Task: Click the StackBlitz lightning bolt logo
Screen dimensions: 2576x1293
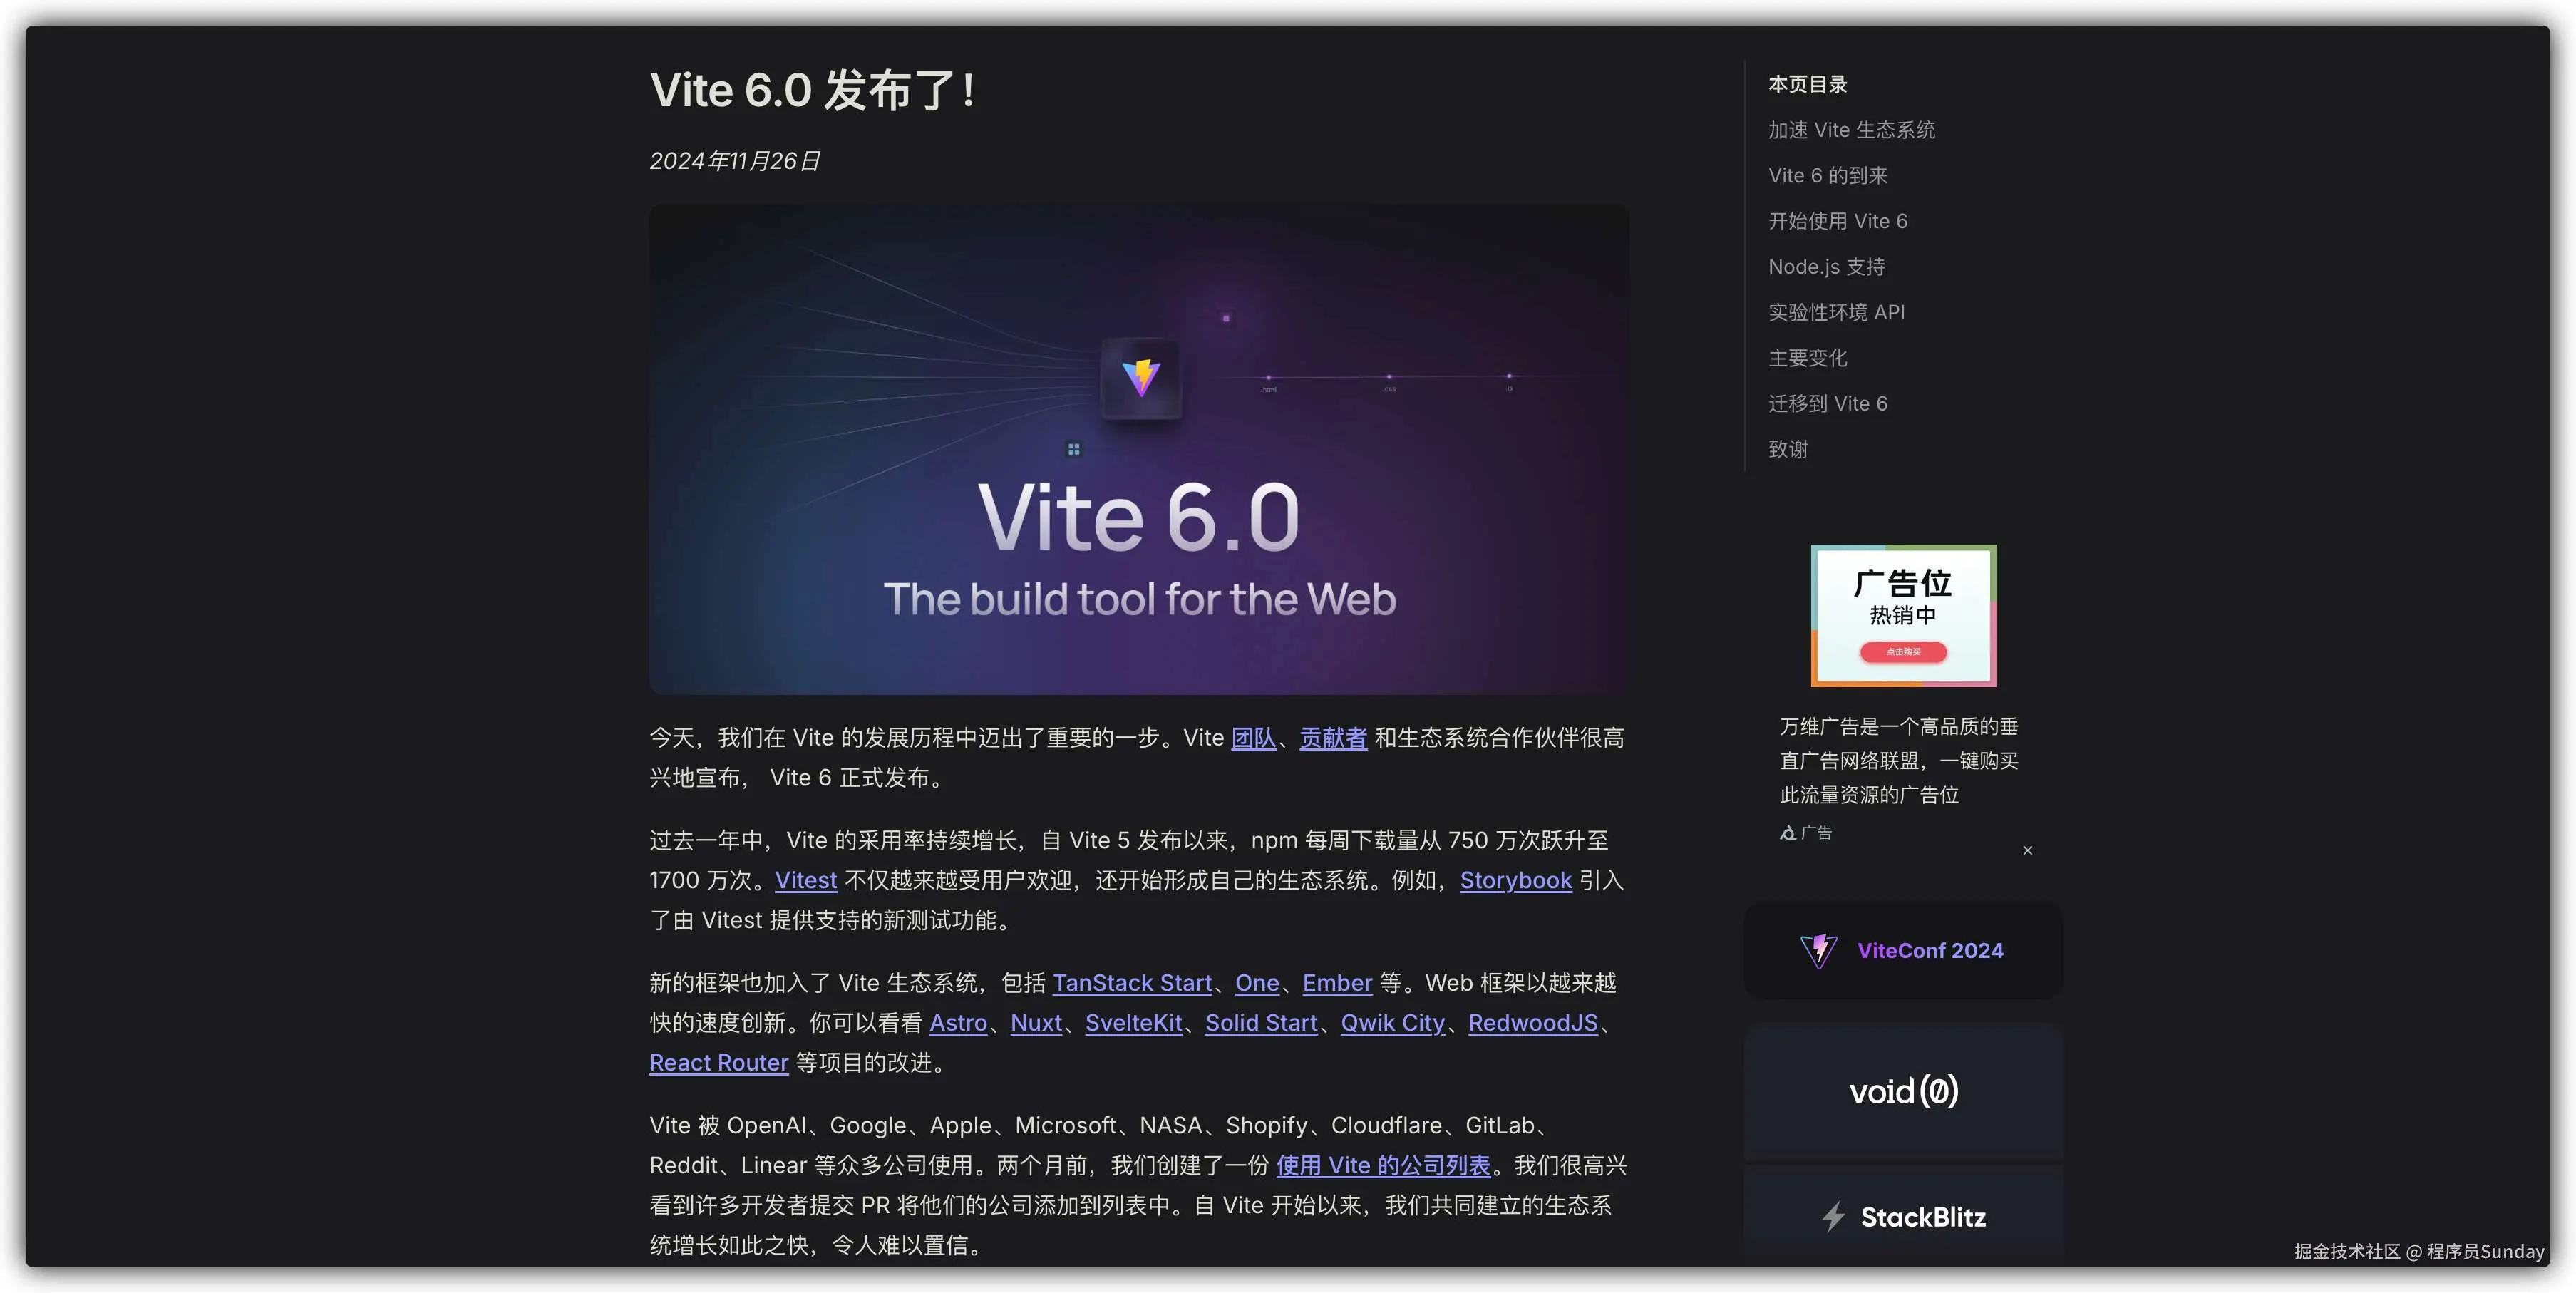Action: 1833,1217
